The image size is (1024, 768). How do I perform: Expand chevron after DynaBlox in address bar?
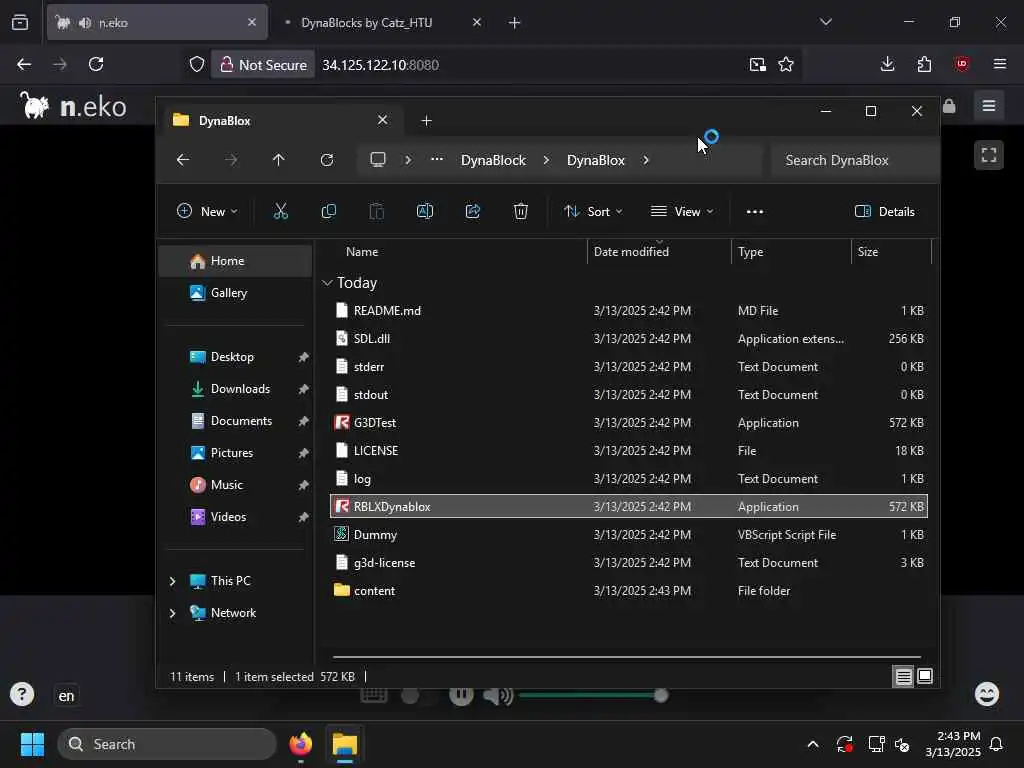point(646,160)
